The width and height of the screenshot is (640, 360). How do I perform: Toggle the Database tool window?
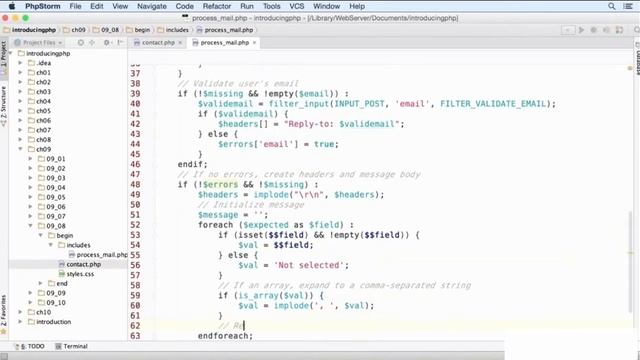point(637,59)
